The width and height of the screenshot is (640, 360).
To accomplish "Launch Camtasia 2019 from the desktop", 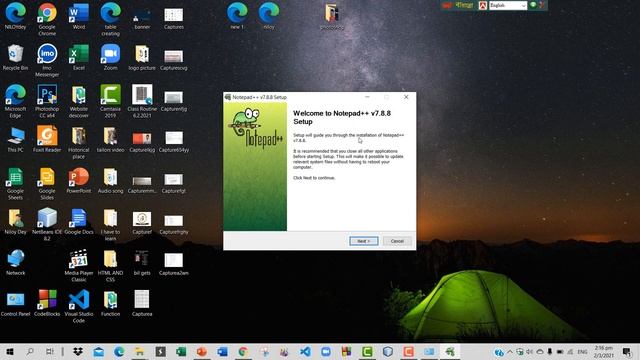I will (110, 101).
